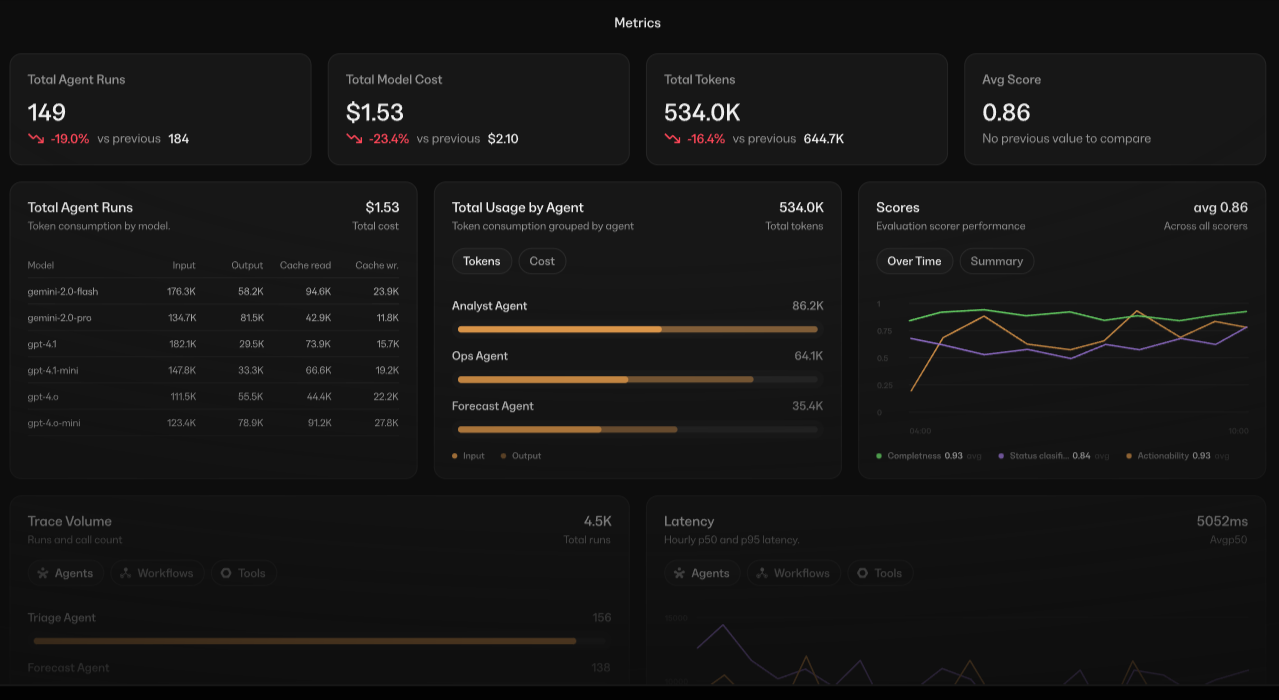Open the Total Tokens 534.0K card
This screenshot has width=1279, height=700.
797,109
